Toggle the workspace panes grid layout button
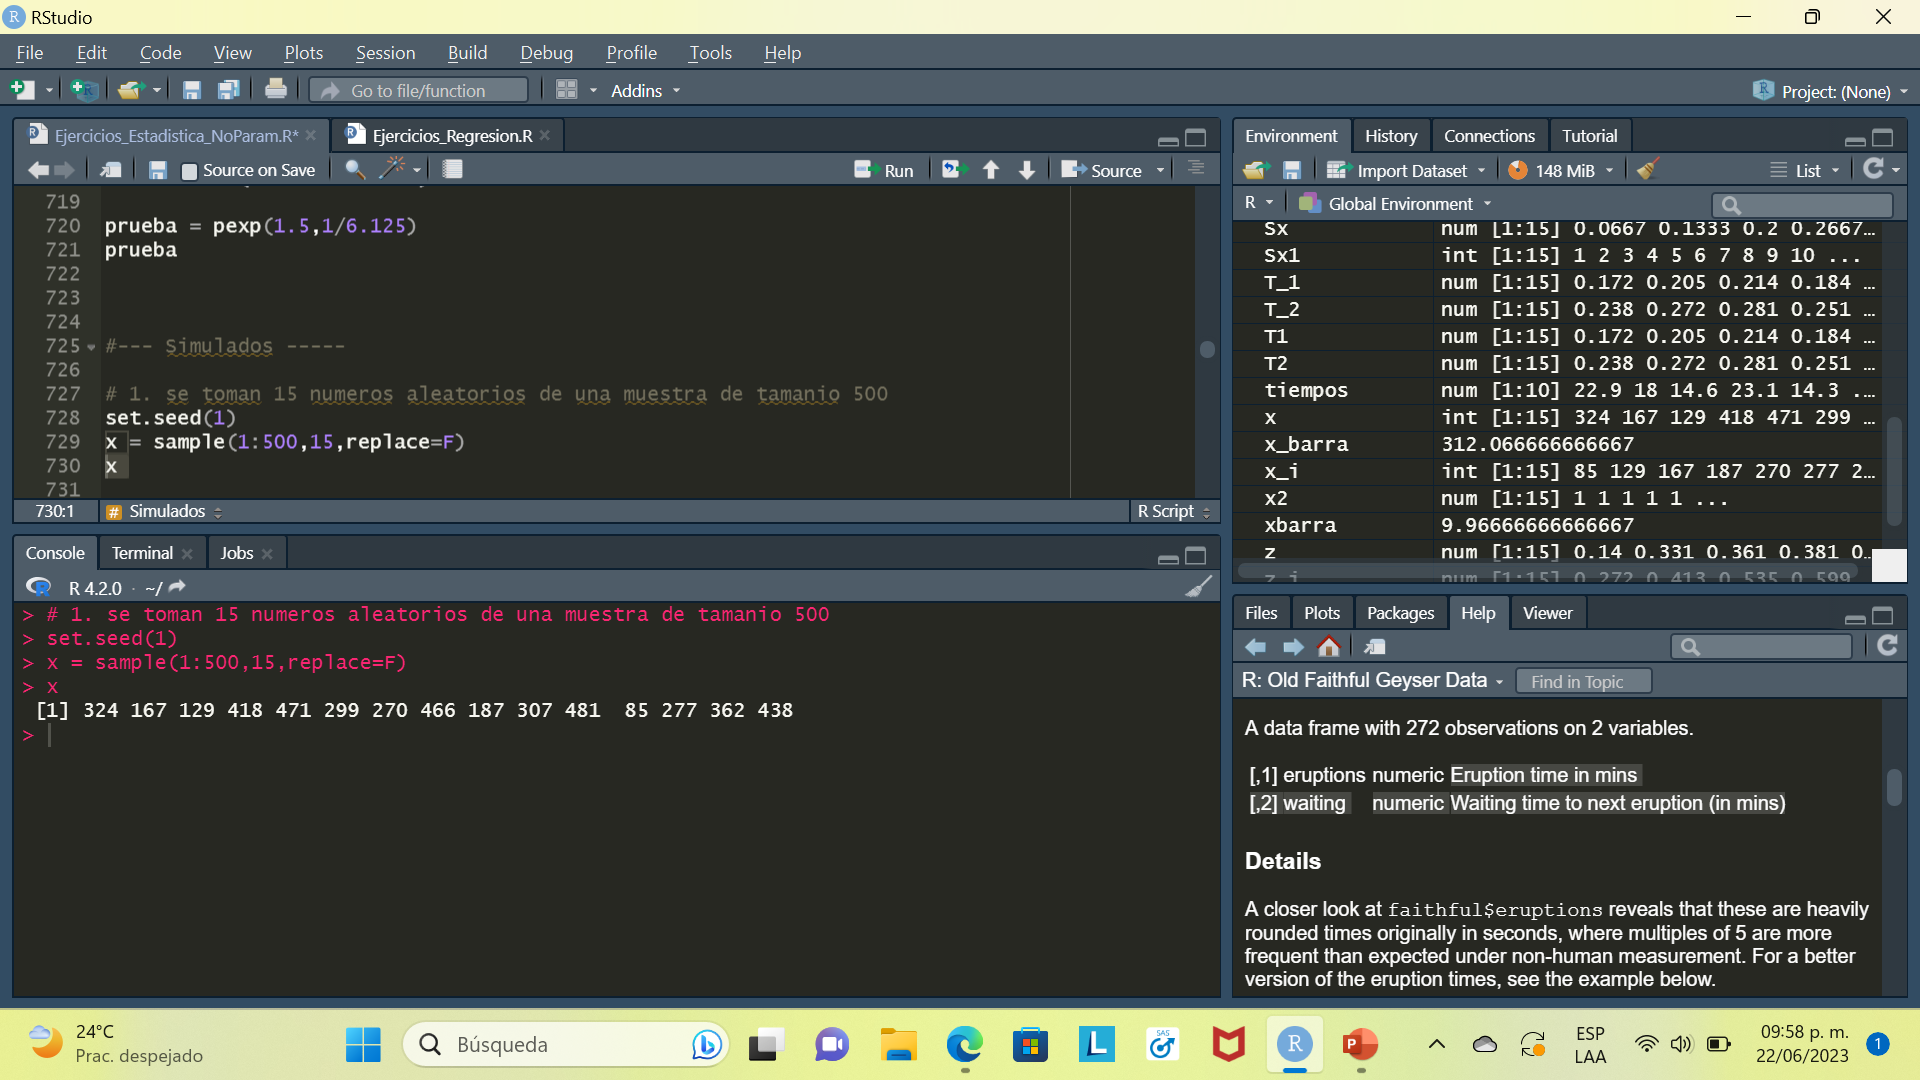Screen dimensions: 1920x1080 [566, 90]
